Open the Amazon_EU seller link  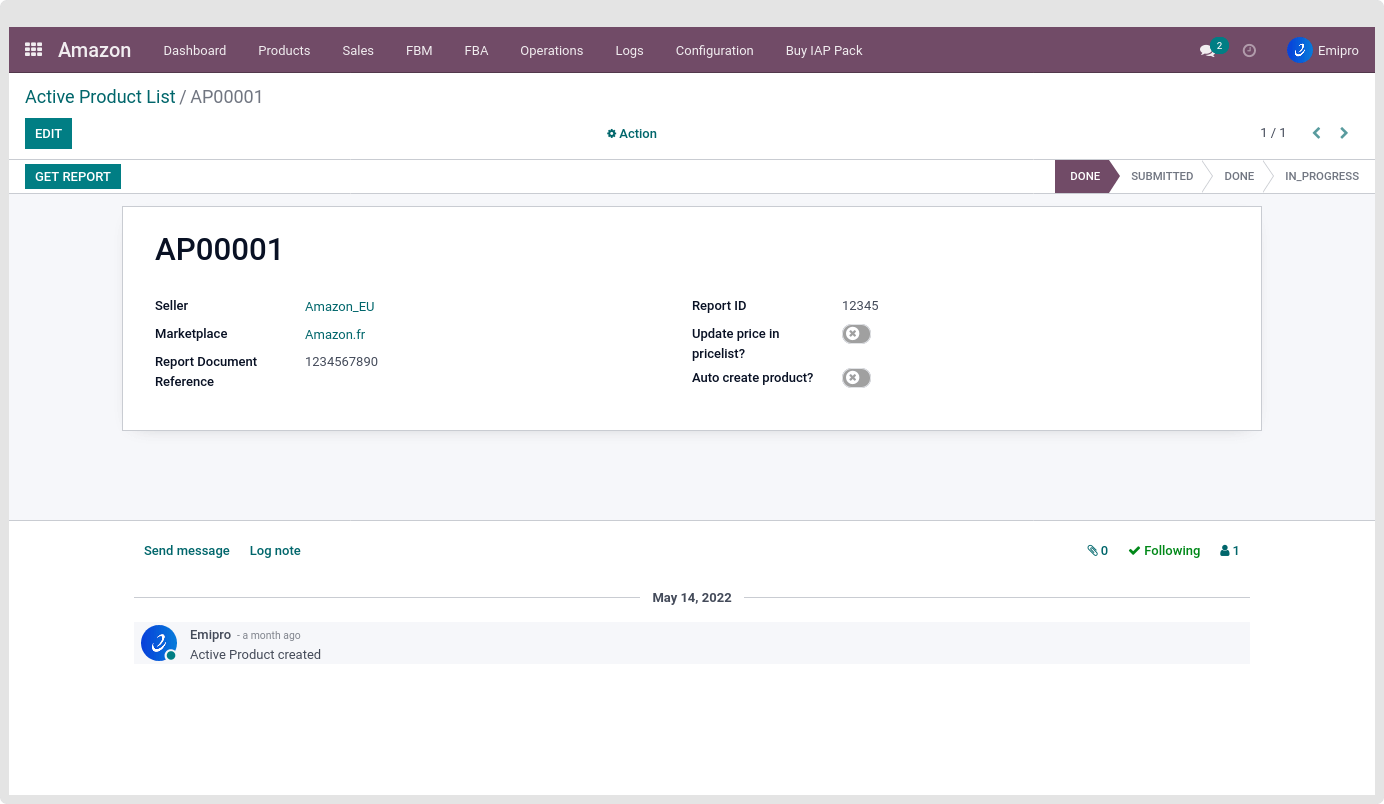(339, 307)
